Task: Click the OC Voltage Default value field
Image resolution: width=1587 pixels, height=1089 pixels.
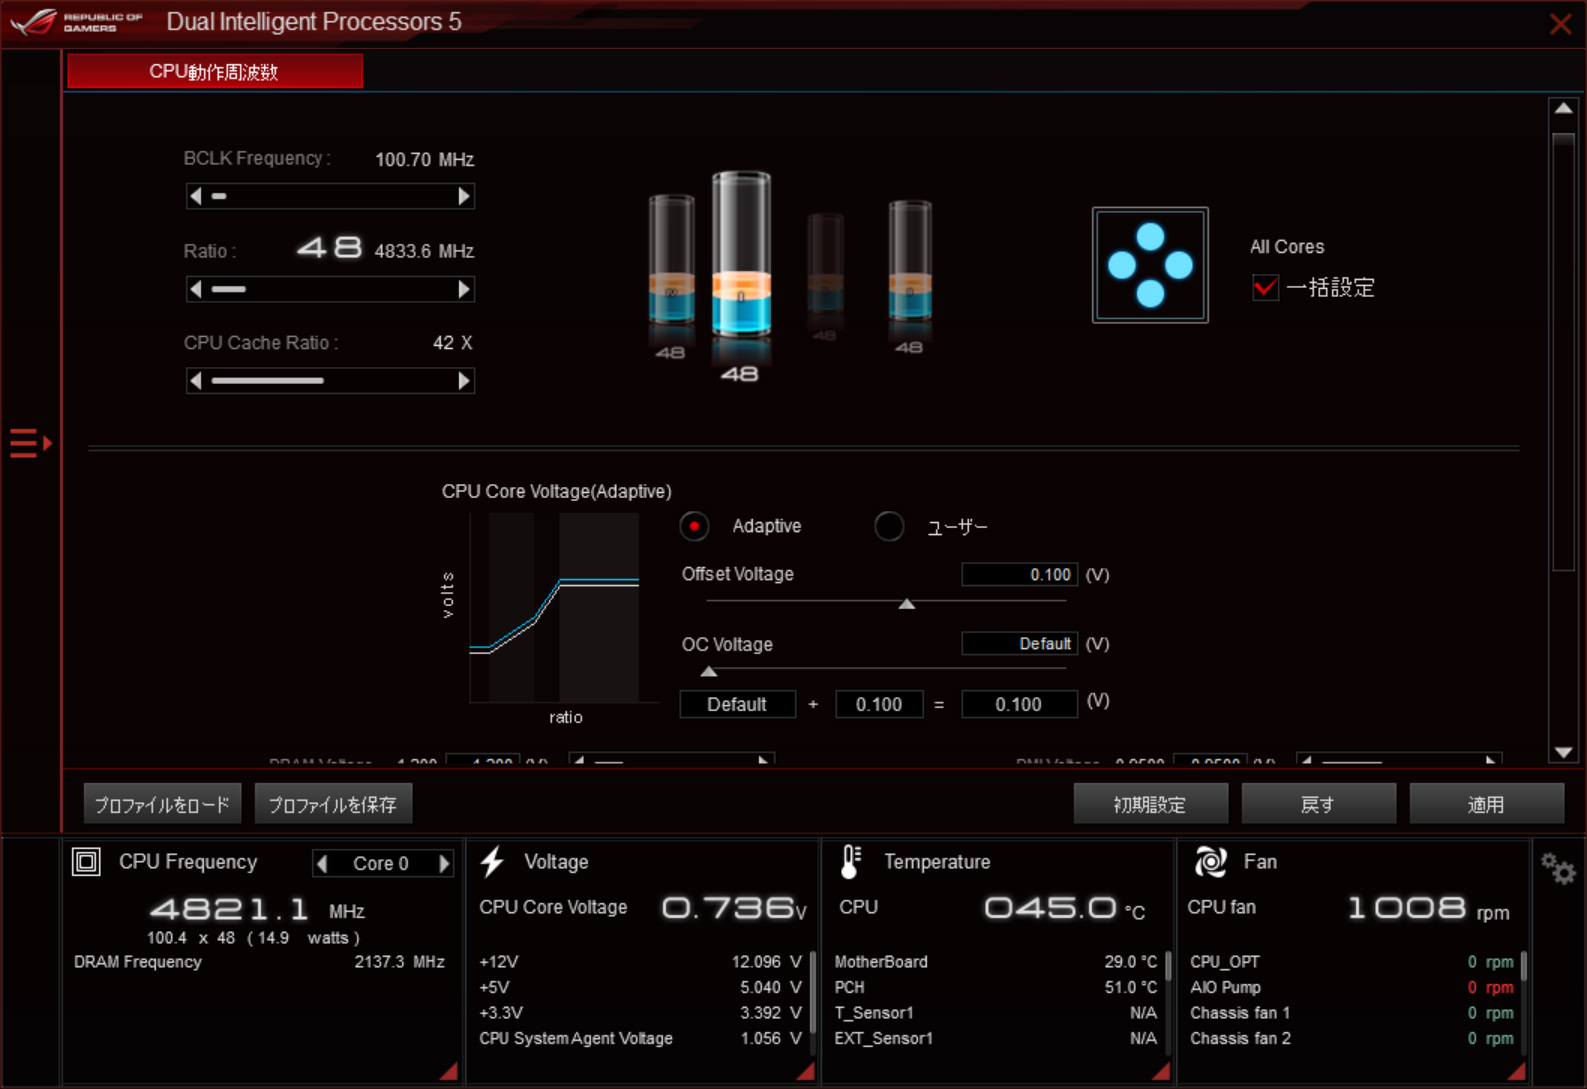Action: coord(1019,643)
